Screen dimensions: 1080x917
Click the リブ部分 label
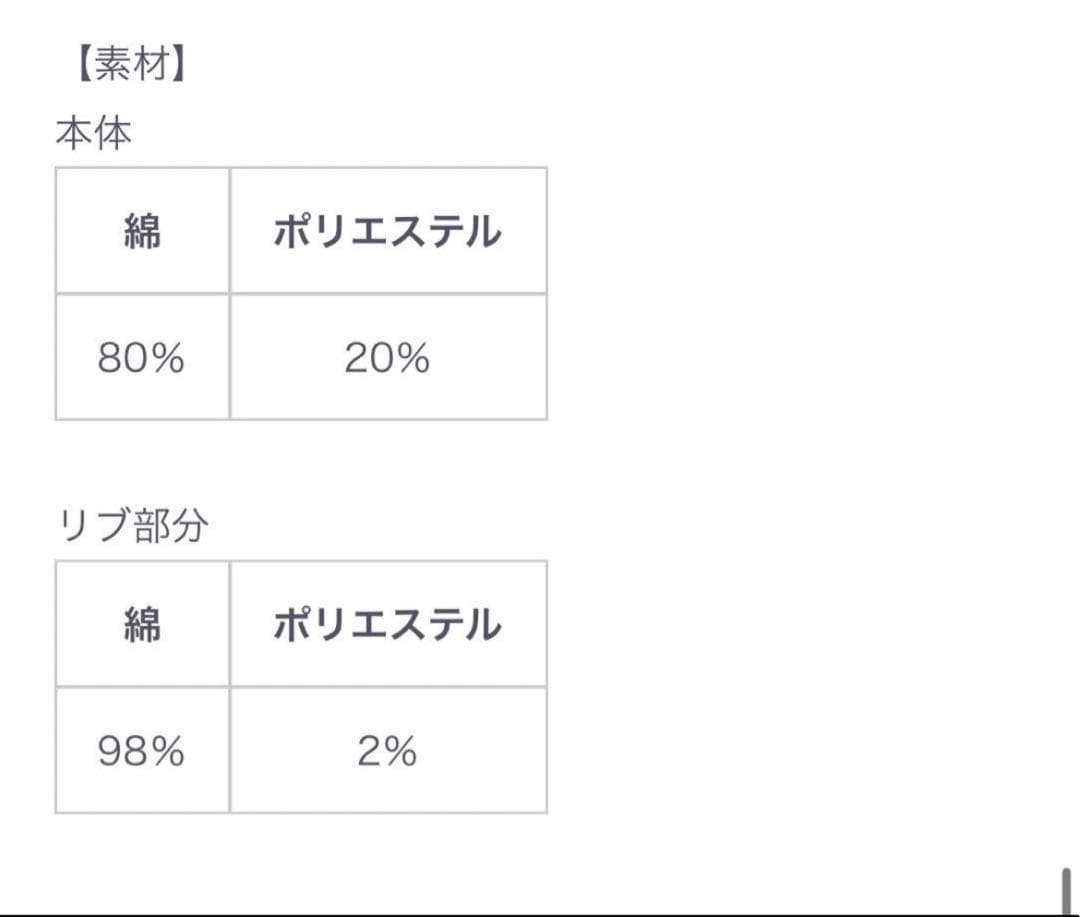(133, 526)
